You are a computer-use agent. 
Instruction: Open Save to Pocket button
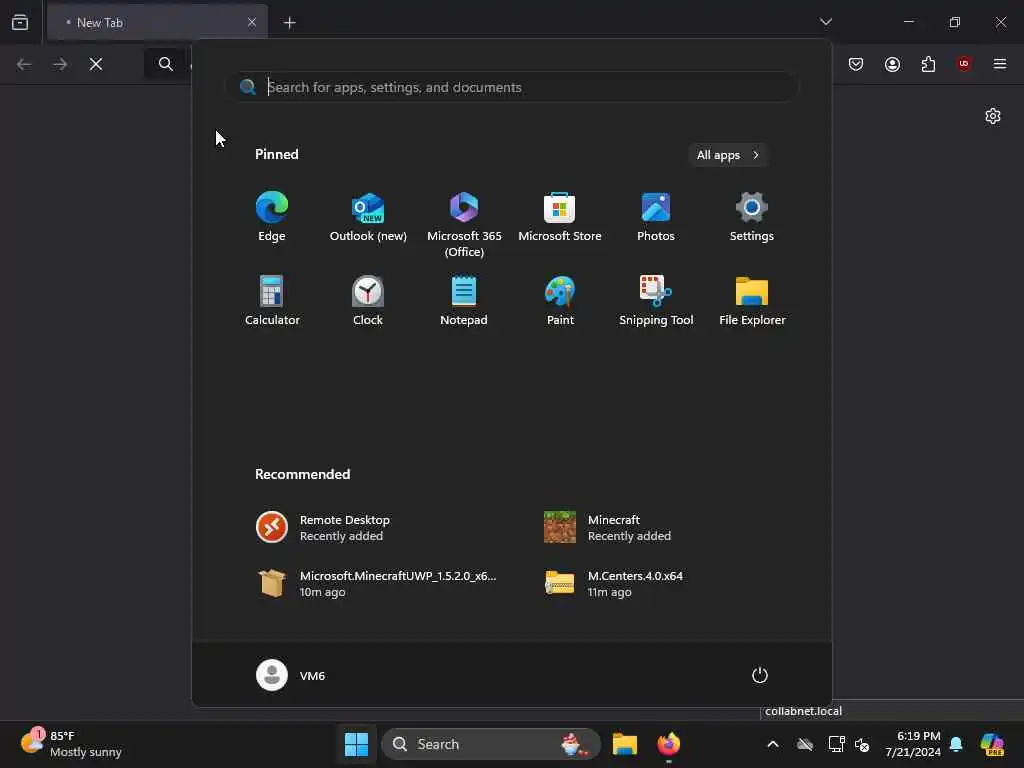(x=856, y=64)
